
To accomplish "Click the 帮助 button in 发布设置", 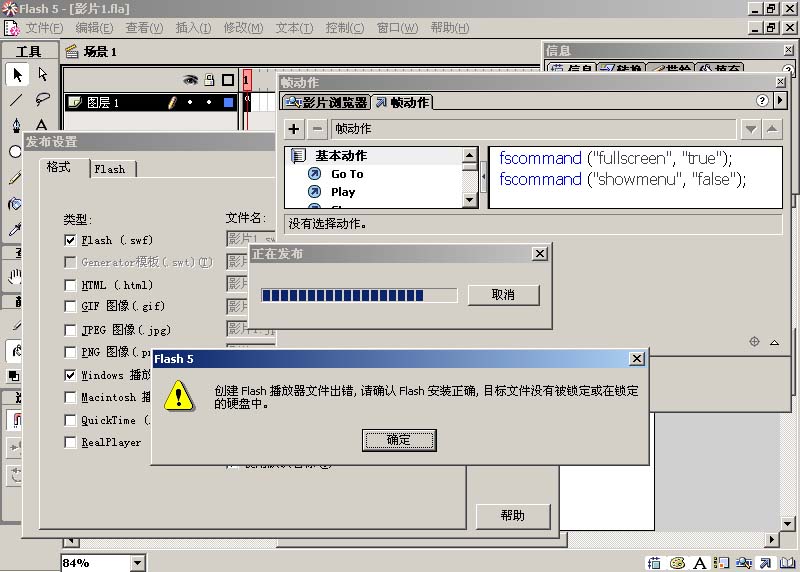I will tap(513, 516).
